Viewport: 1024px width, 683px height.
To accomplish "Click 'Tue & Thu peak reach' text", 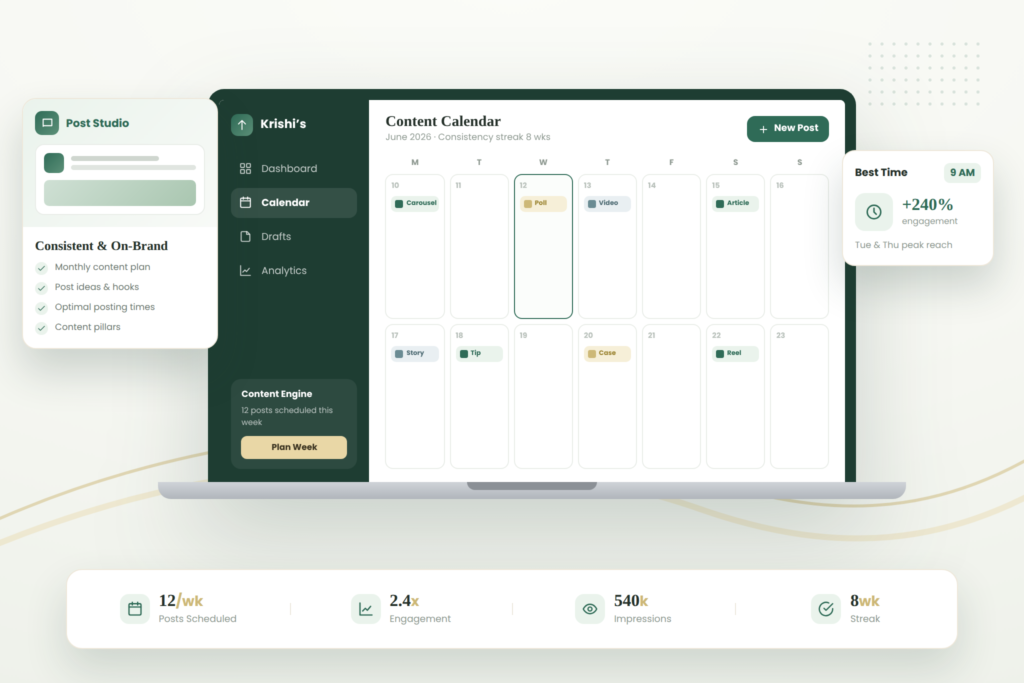I will [903, 245].
